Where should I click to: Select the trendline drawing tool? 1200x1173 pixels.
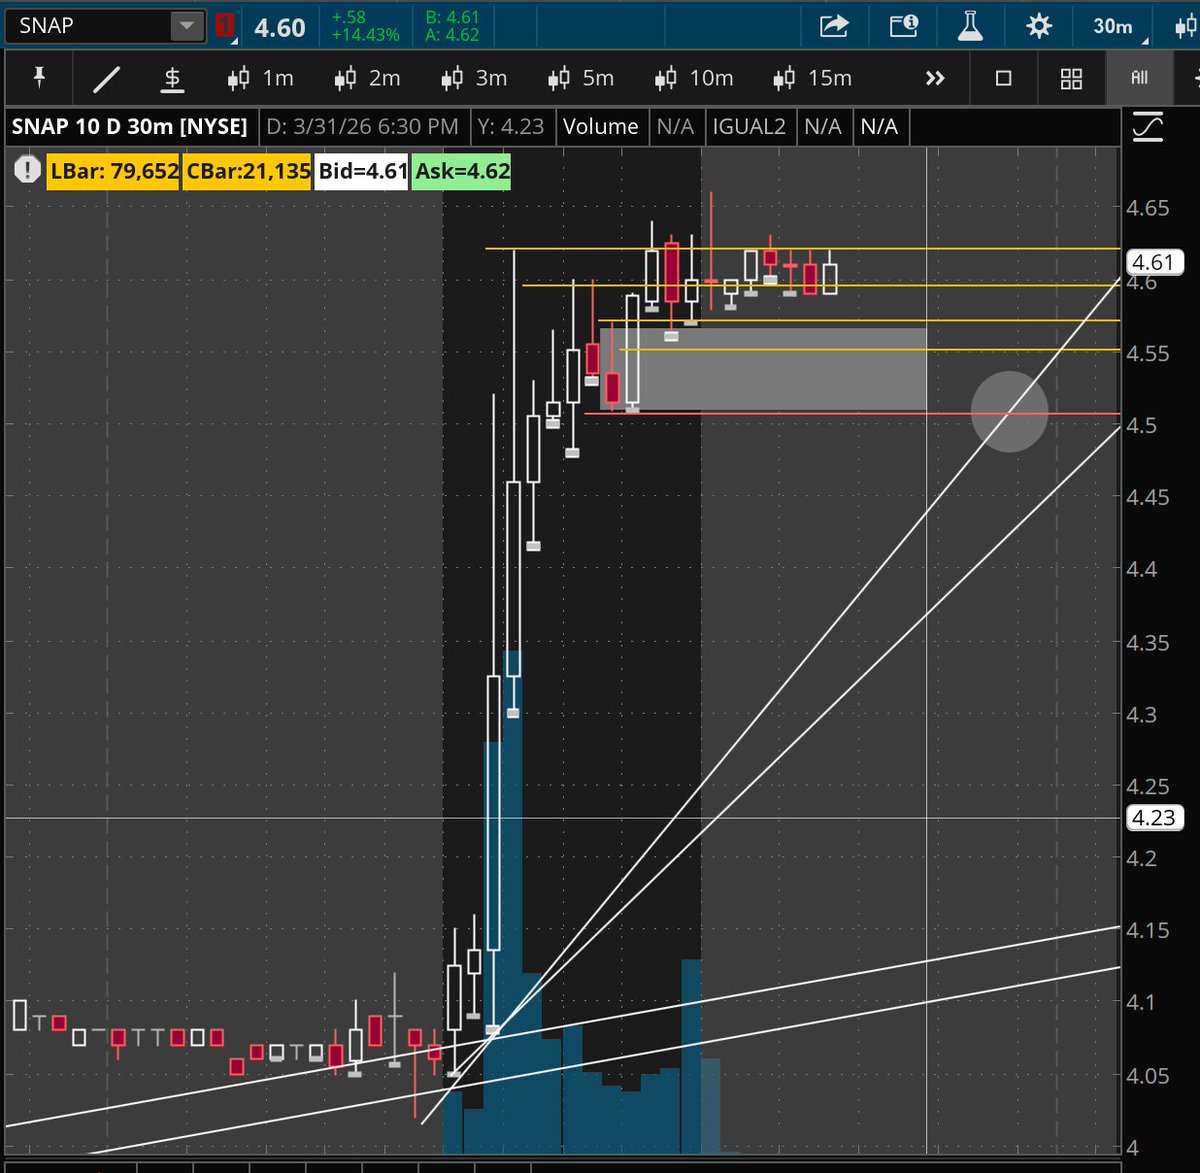pyautogui.click(x=107, y=78)
